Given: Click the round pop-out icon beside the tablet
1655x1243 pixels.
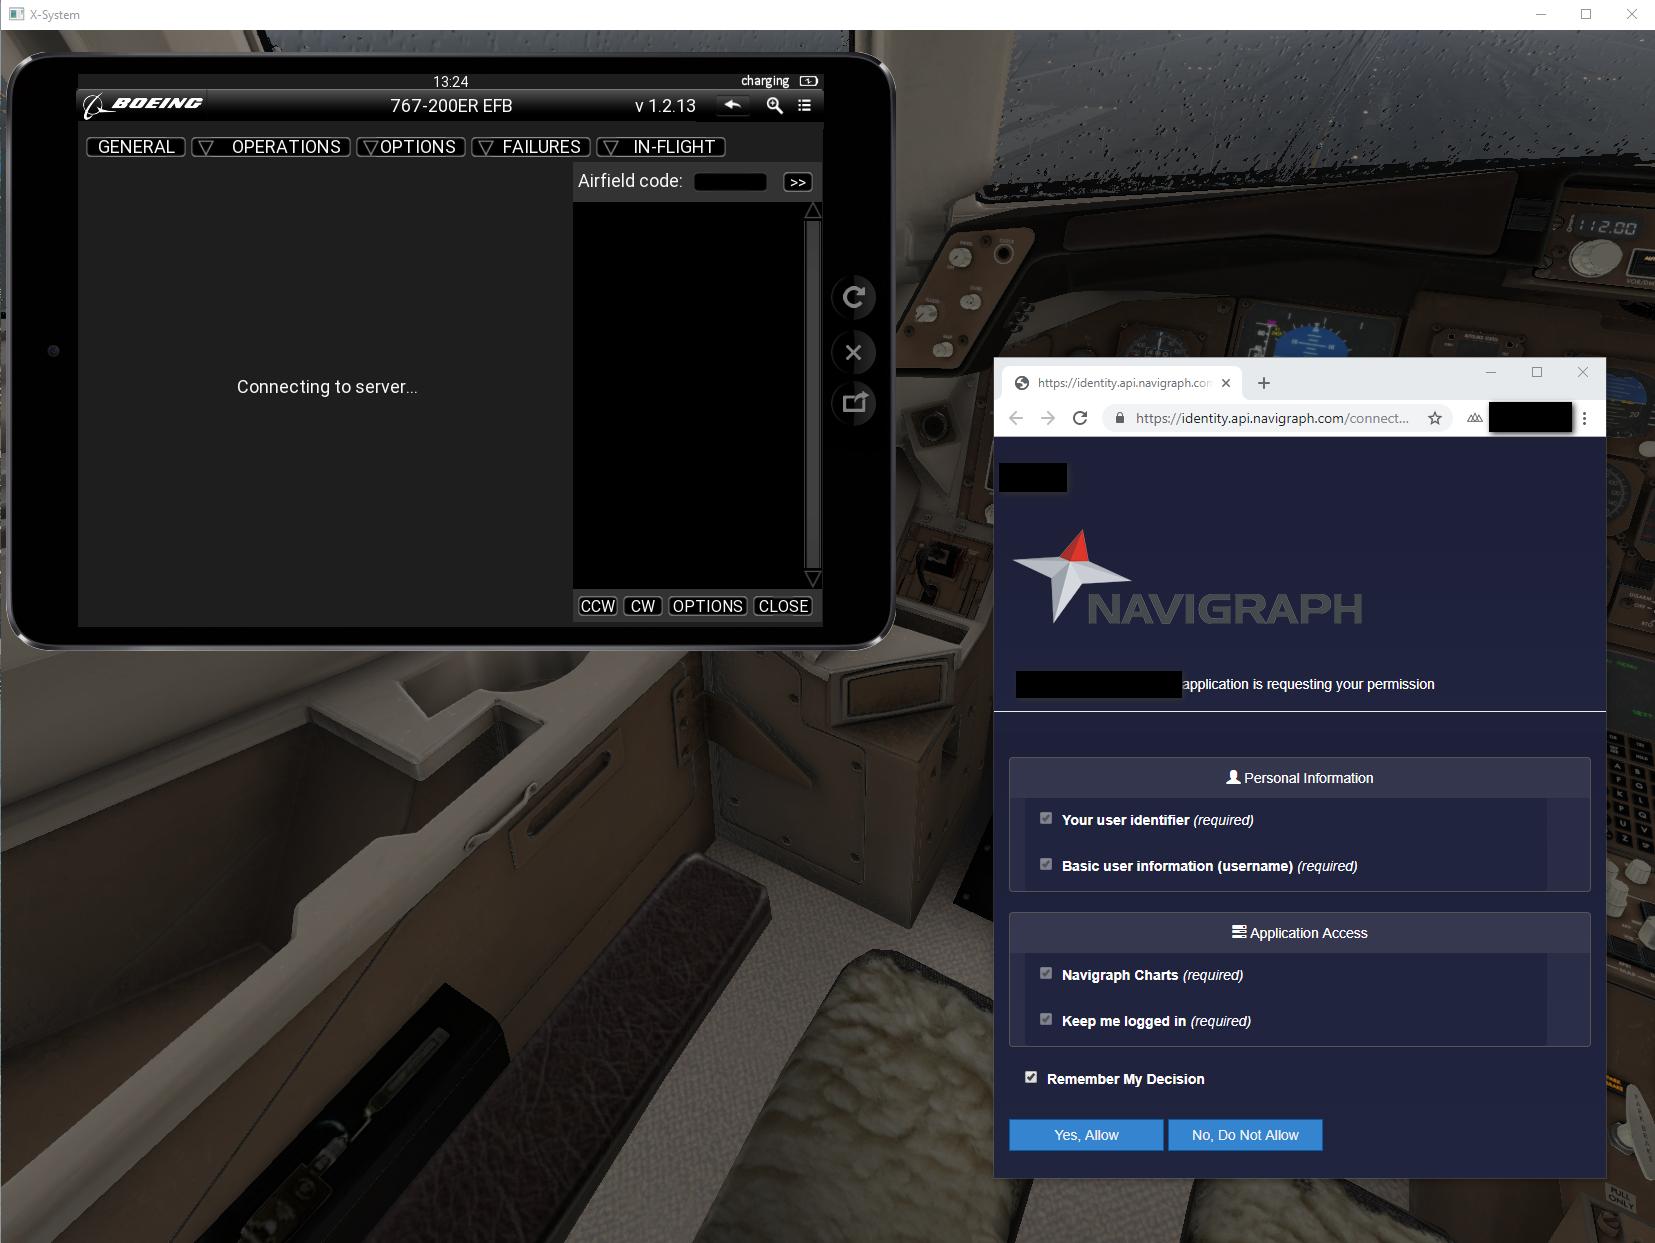Looking at the screenshot, I should coord(853,403).
